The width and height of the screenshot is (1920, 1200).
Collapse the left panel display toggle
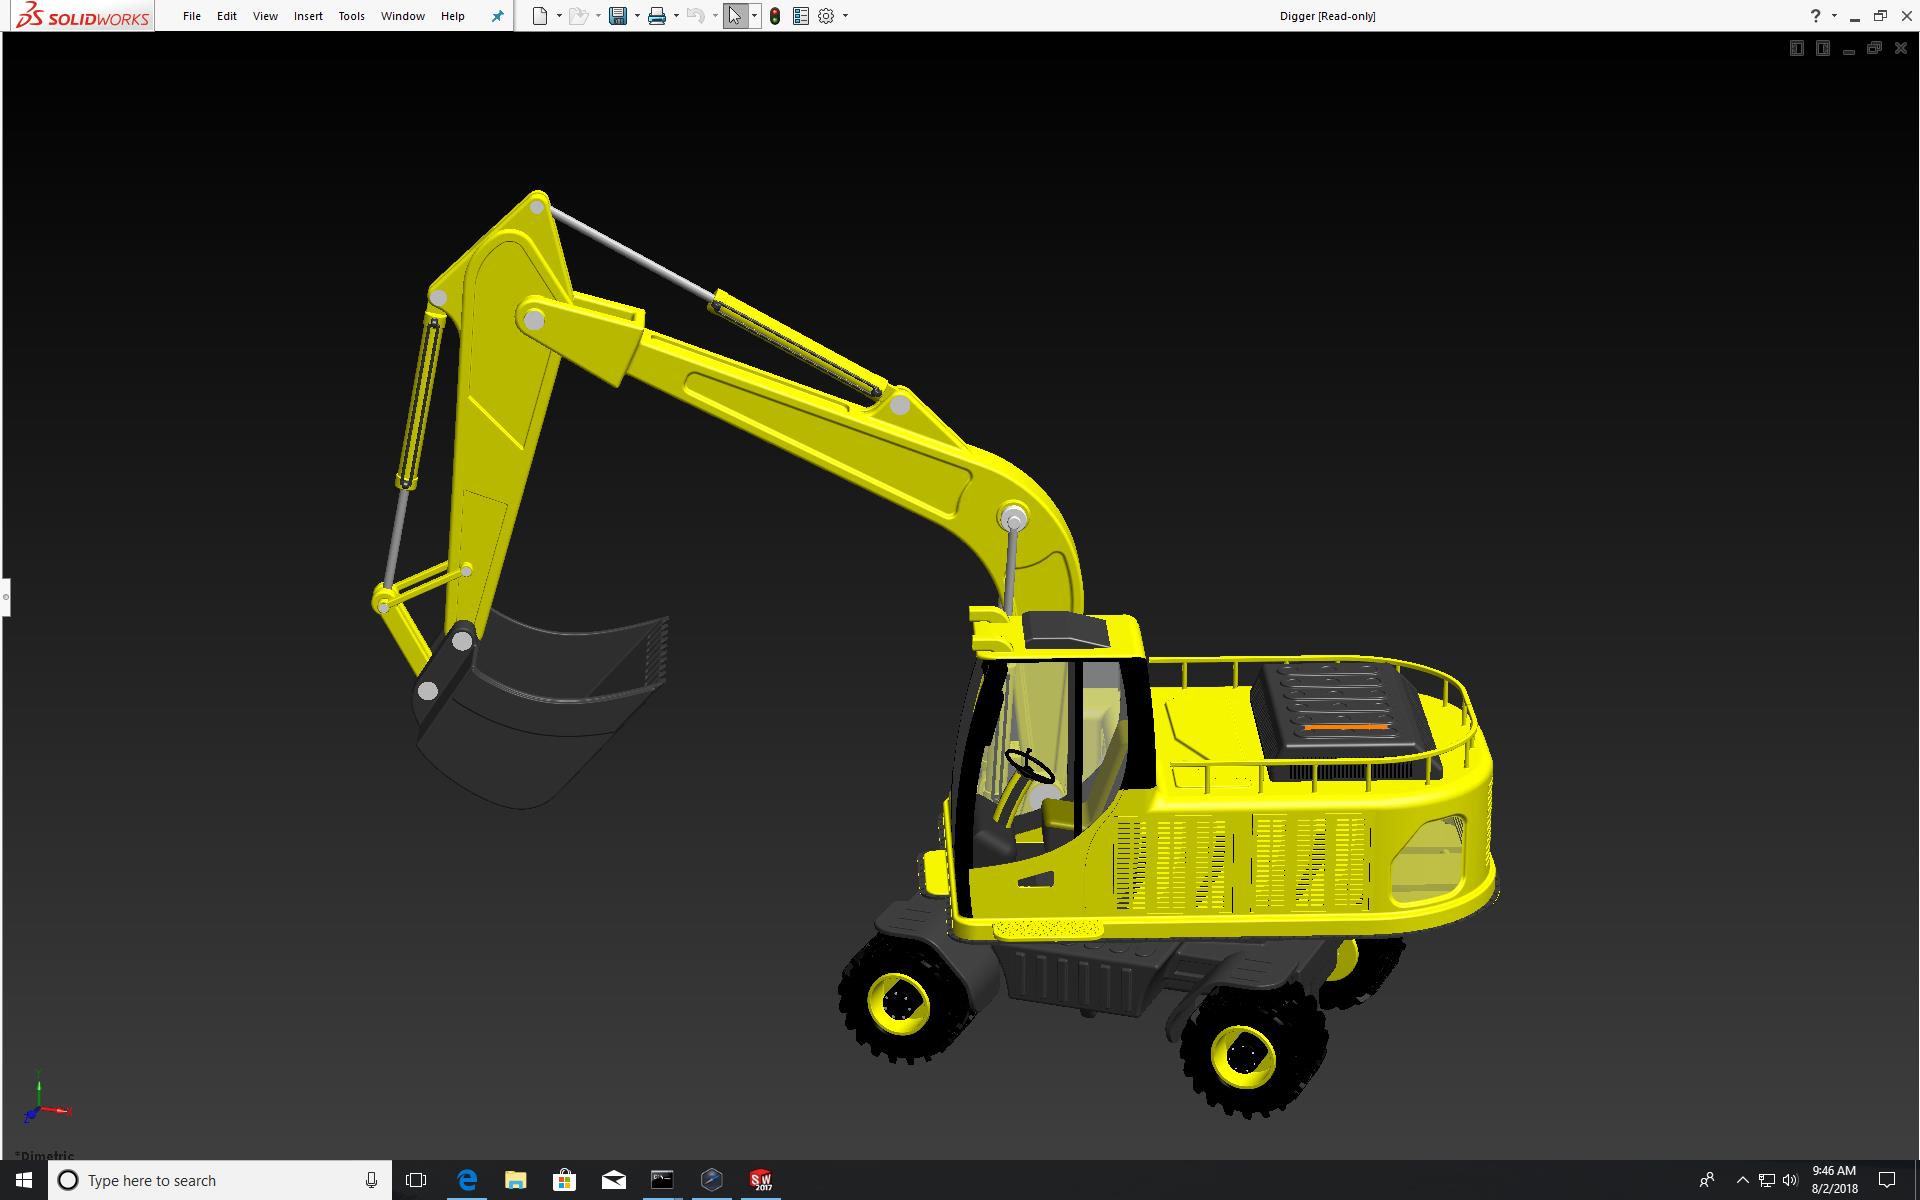coord(1797,48)
